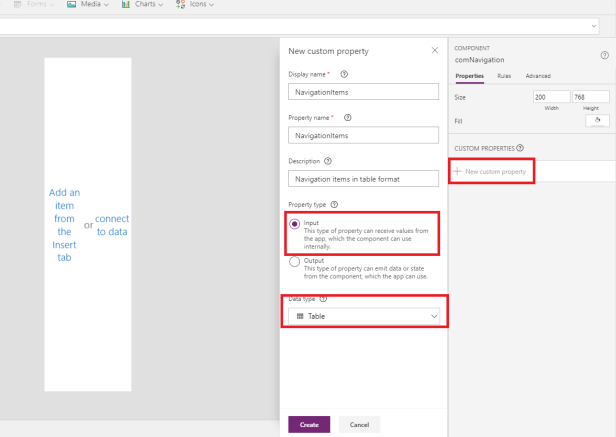This screenshot has height=437, width=616.
Task: Click the Property name help icon
Action: coord(347,117)
